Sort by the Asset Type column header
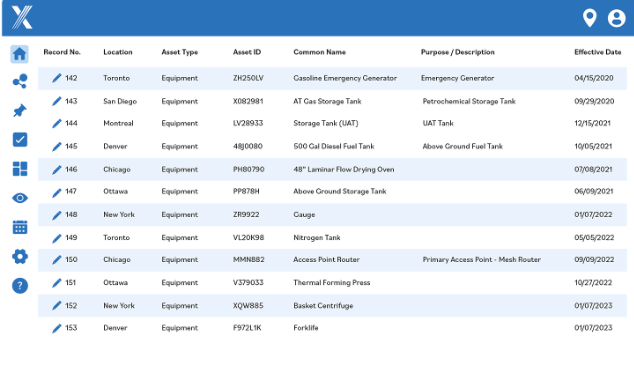Viewport: 634px width, 381px height. click(x=180, y=52)
